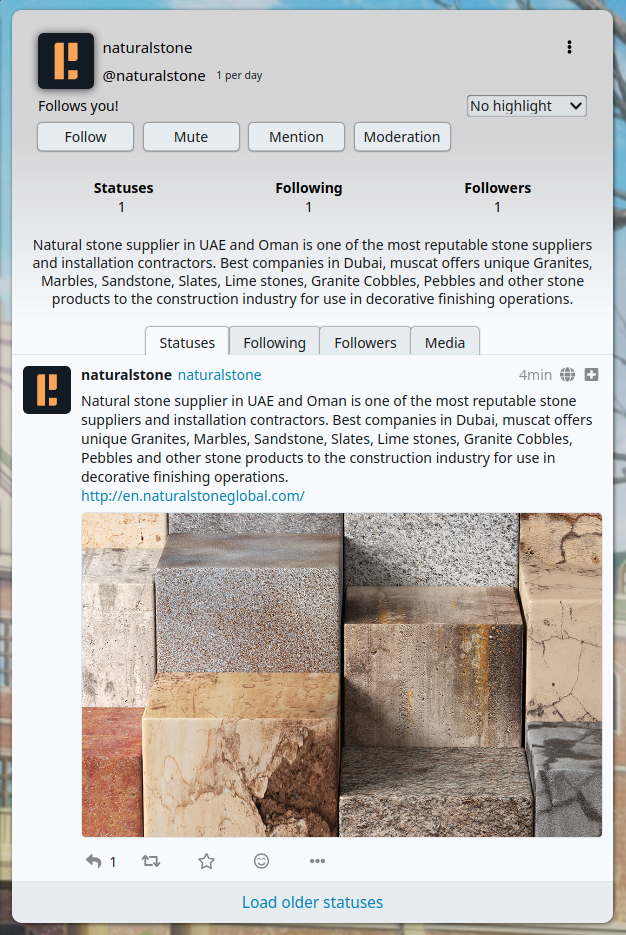This screenshot has width=626, height=935.
Task: Switch to the Following tab
Action: 274,343
